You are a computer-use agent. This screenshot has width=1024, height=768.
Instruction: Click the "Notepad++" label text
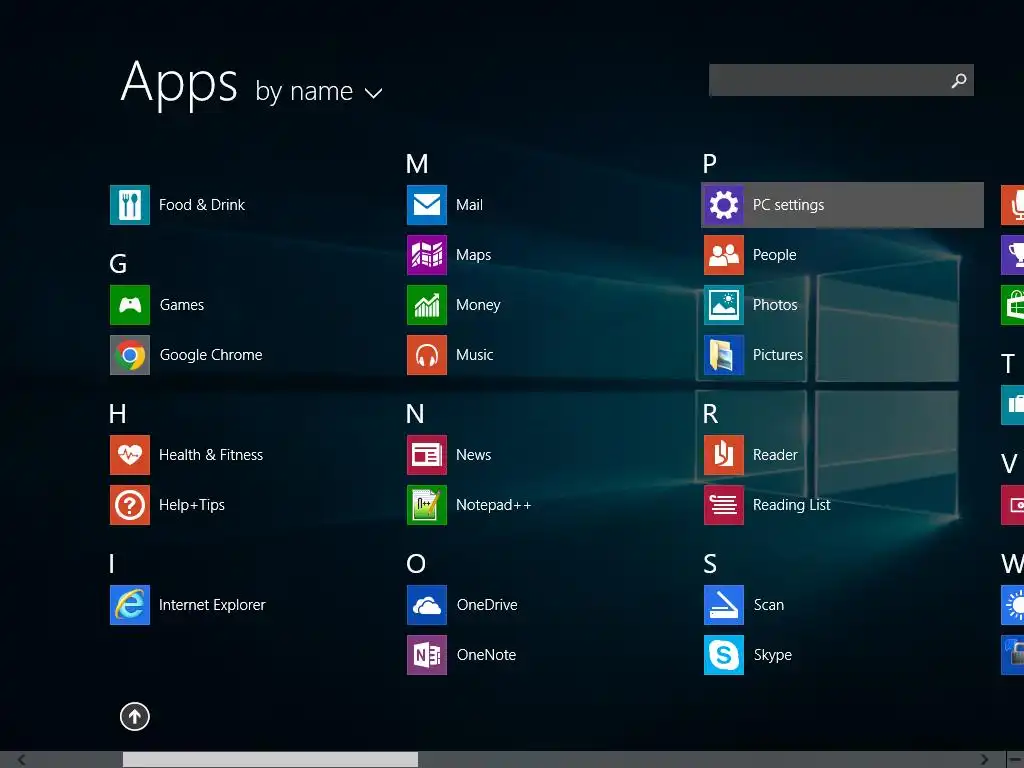coord(494,505)
